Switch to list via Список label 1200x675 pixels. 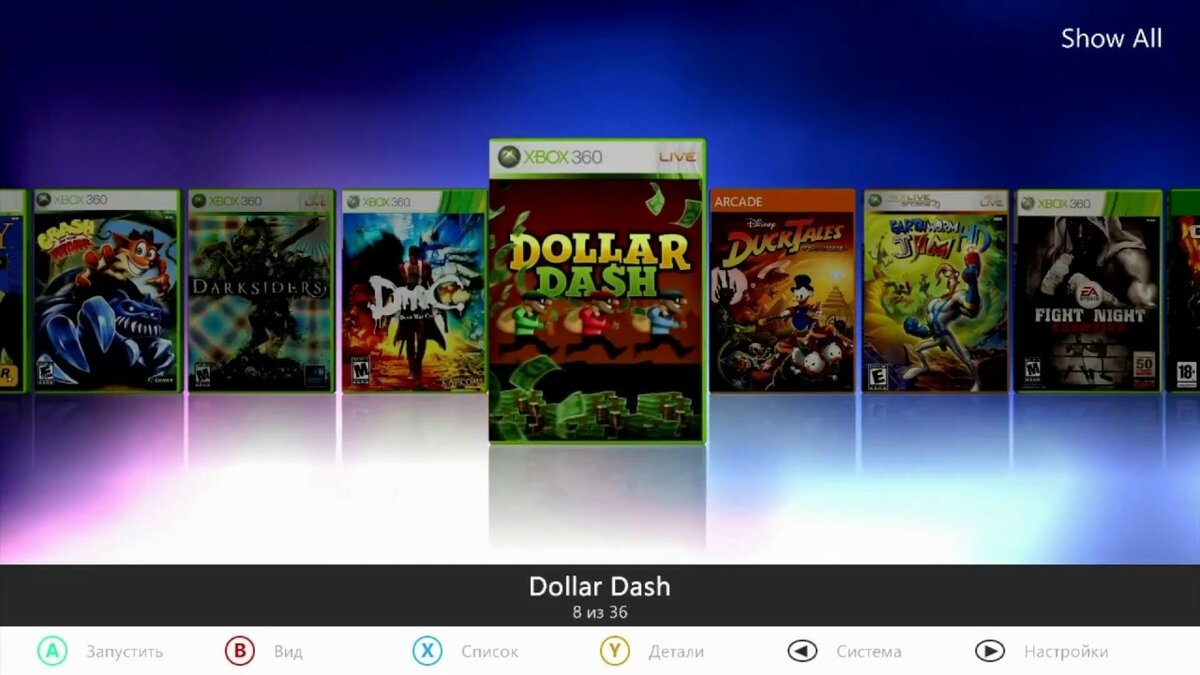[x=490, y=652]
